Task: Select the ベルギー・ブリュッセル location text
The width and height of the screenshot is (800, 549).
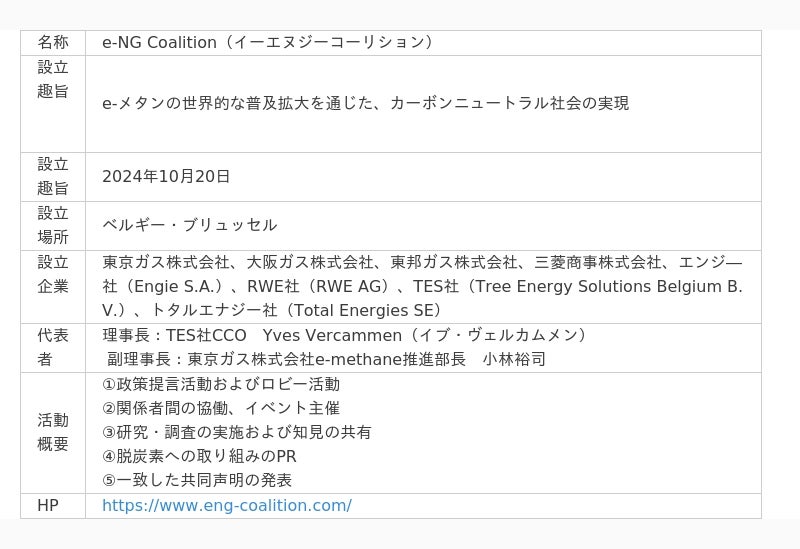Action: (190, 225)
